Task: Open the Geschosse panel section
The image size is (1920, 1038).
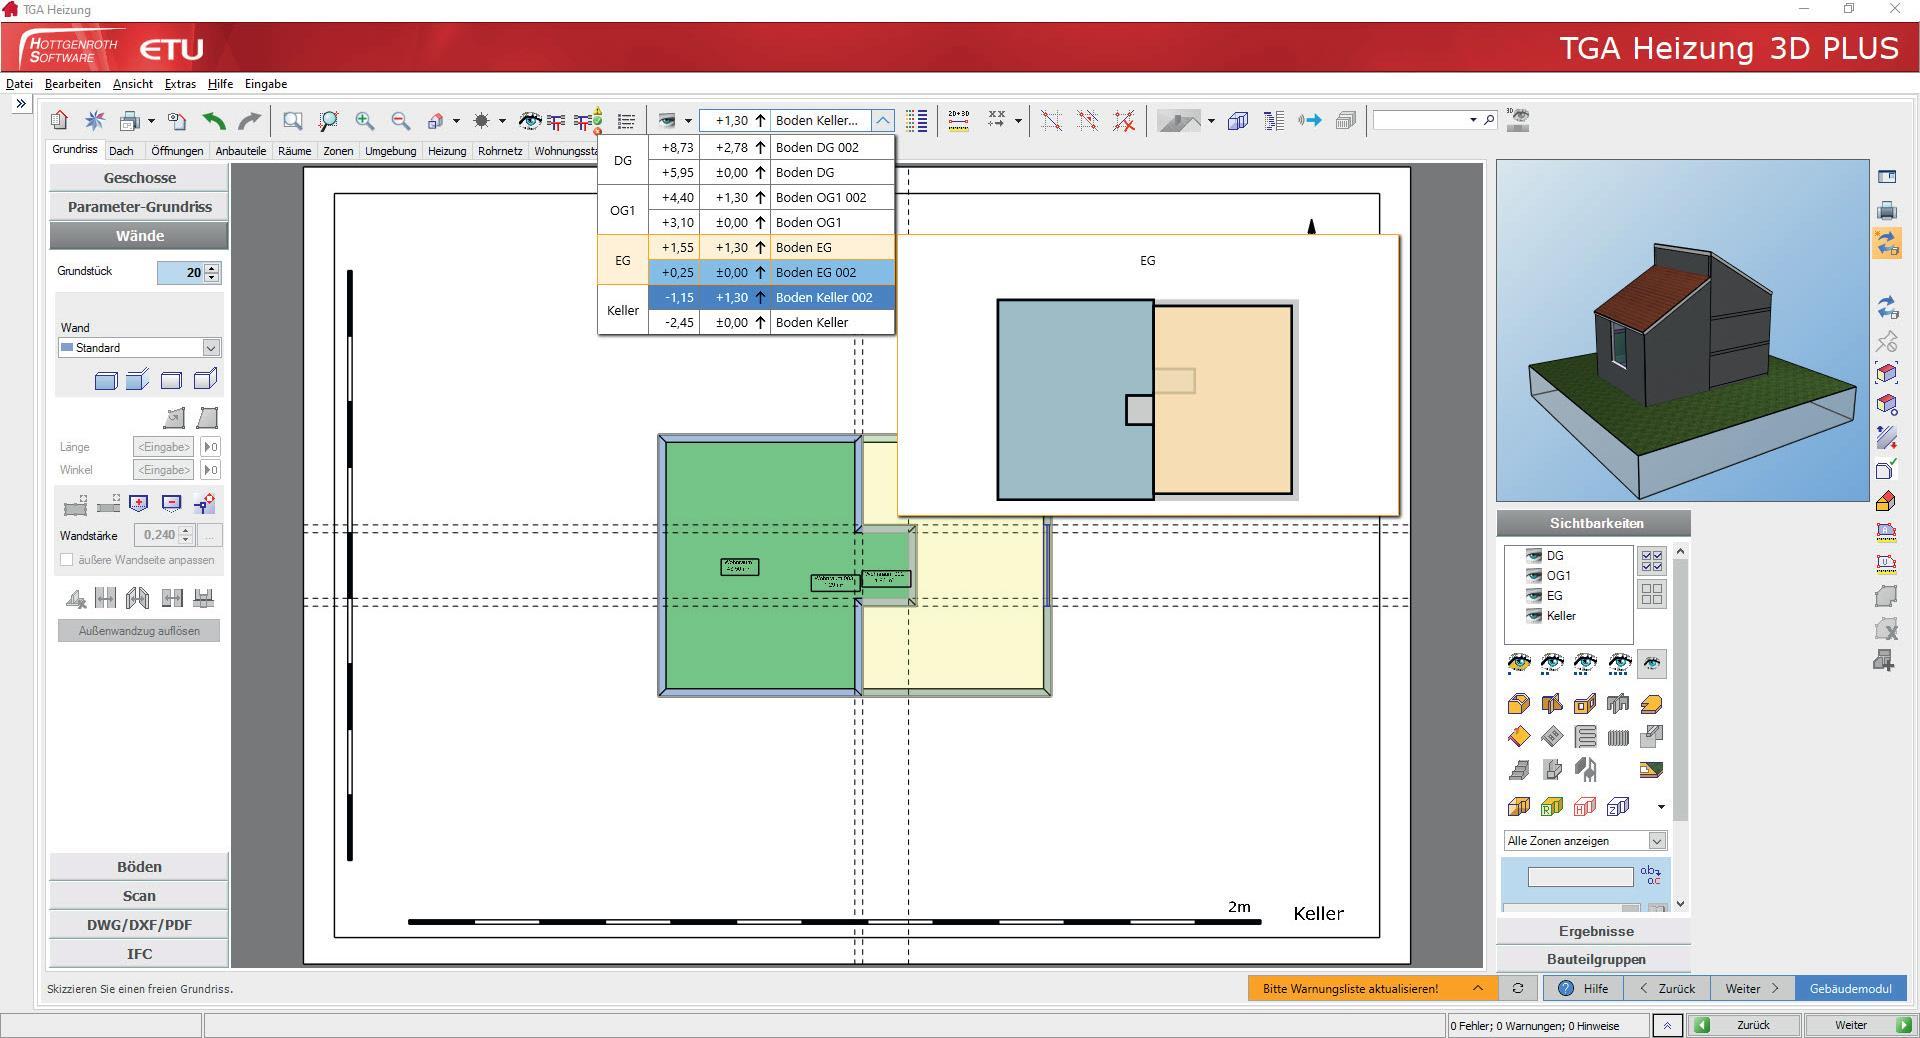Action: [139, 178]
